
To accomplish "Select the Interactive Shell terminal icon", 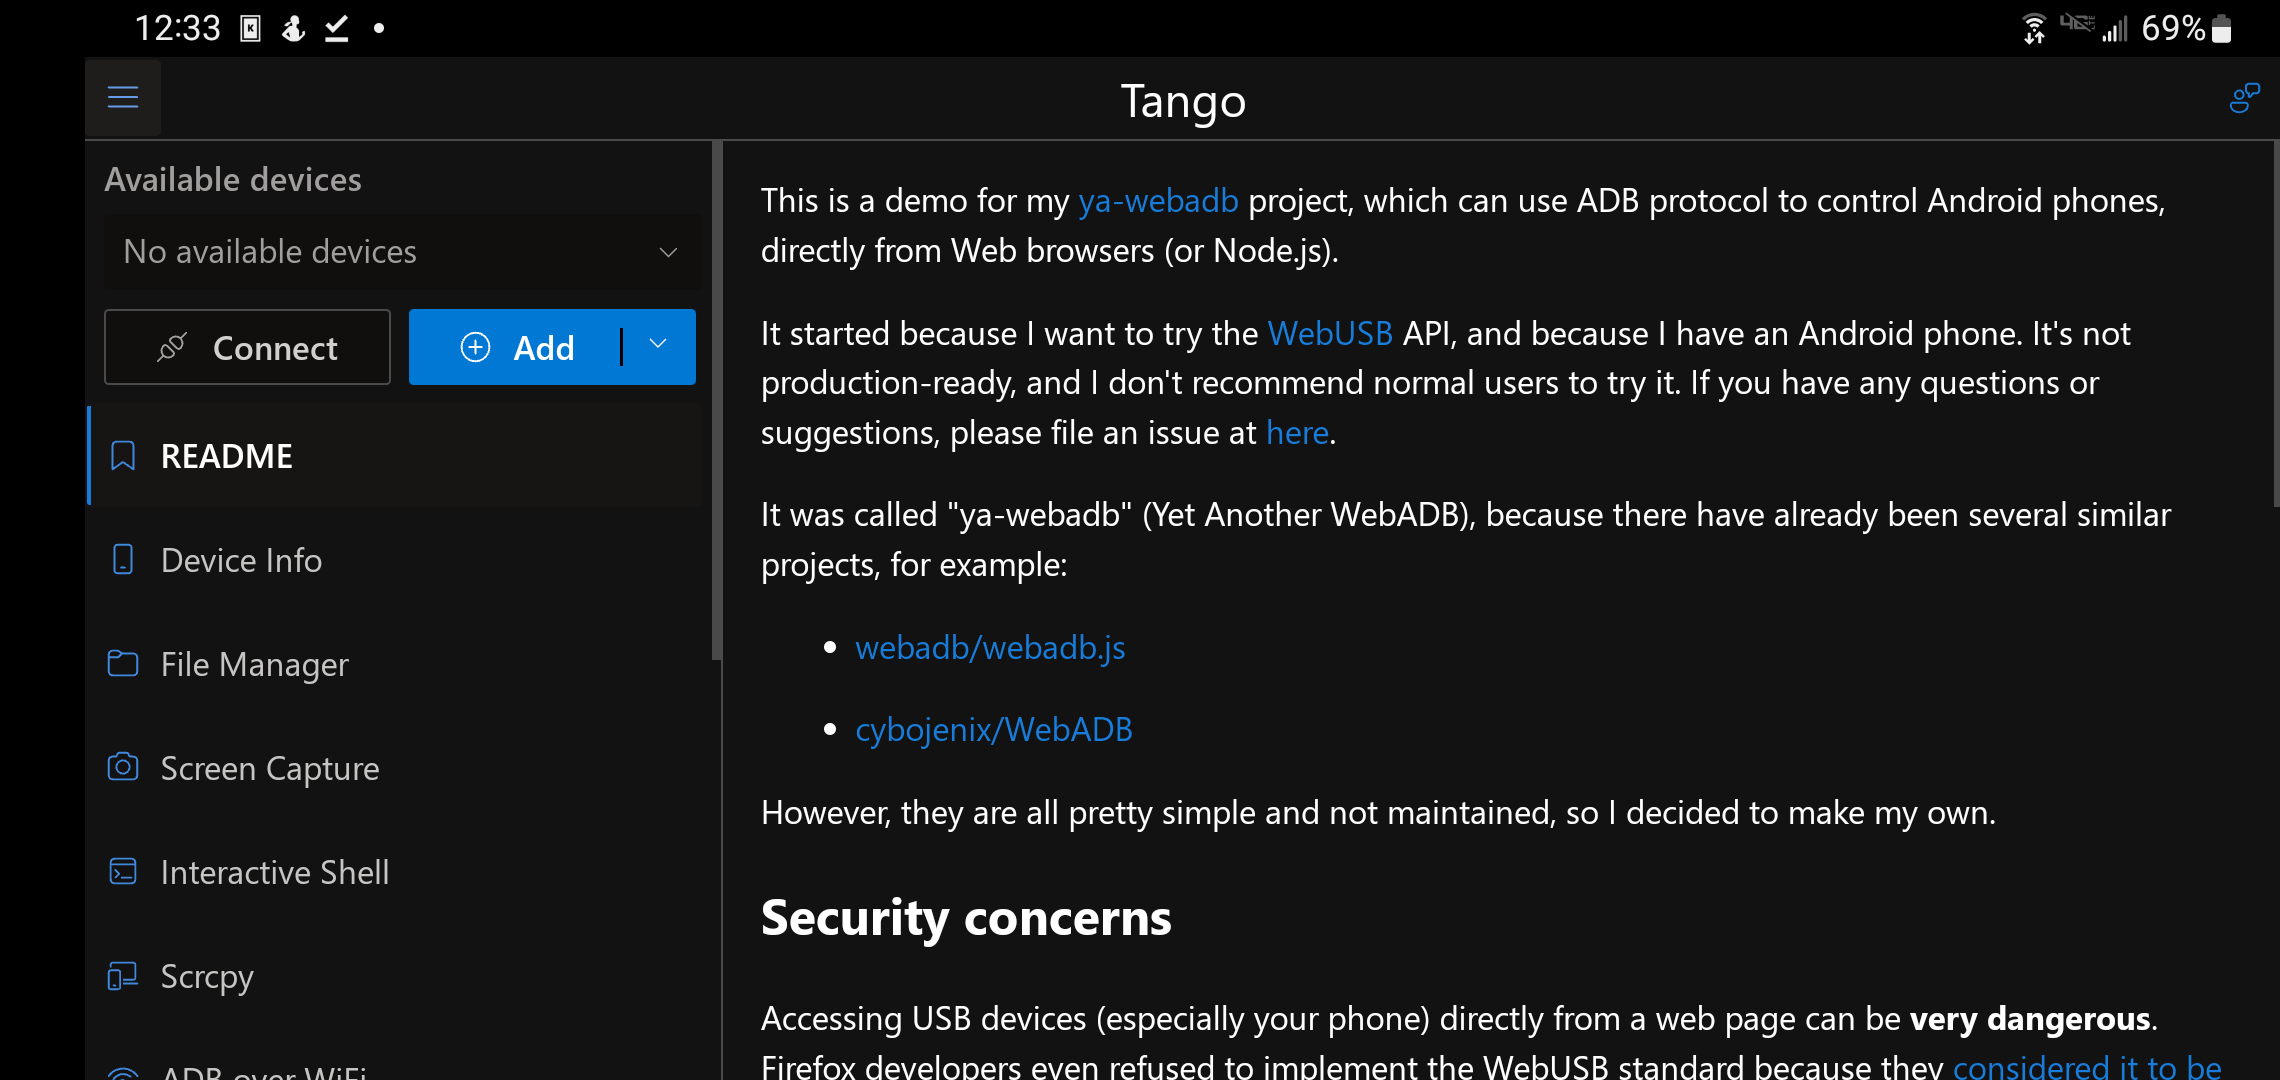I will (123, 871).
